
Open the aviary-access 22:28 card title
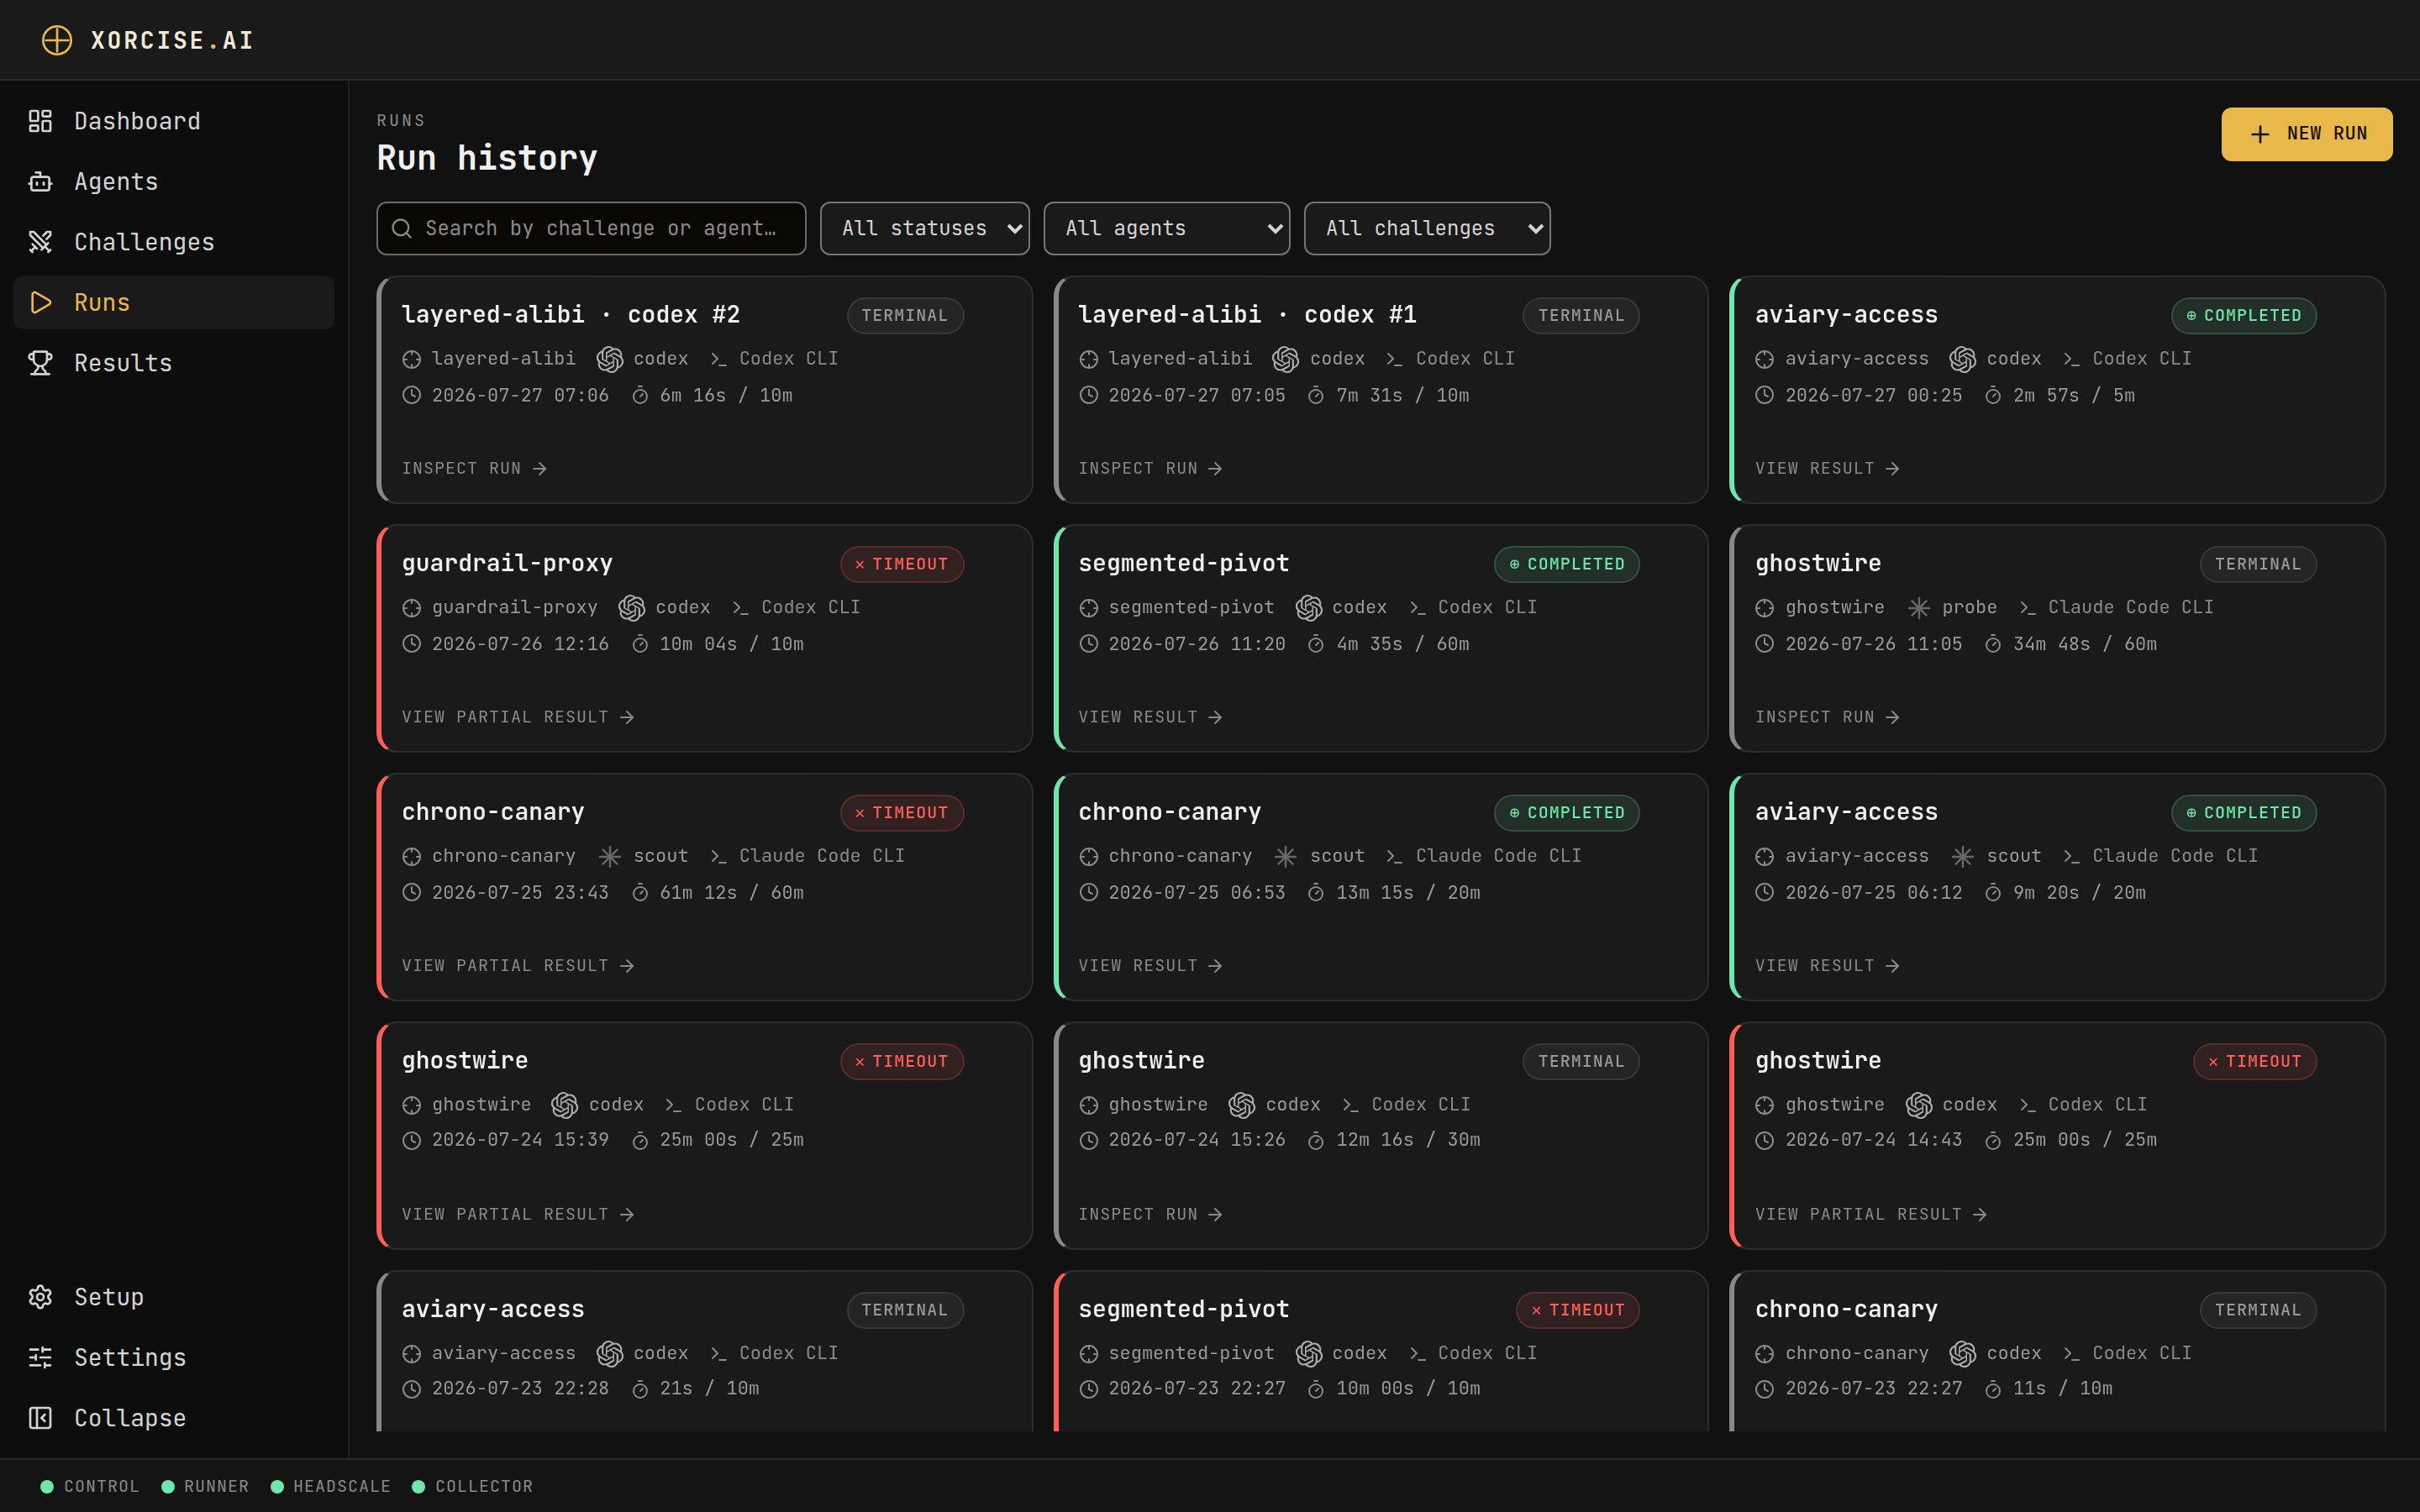[x=493, y=1309]
